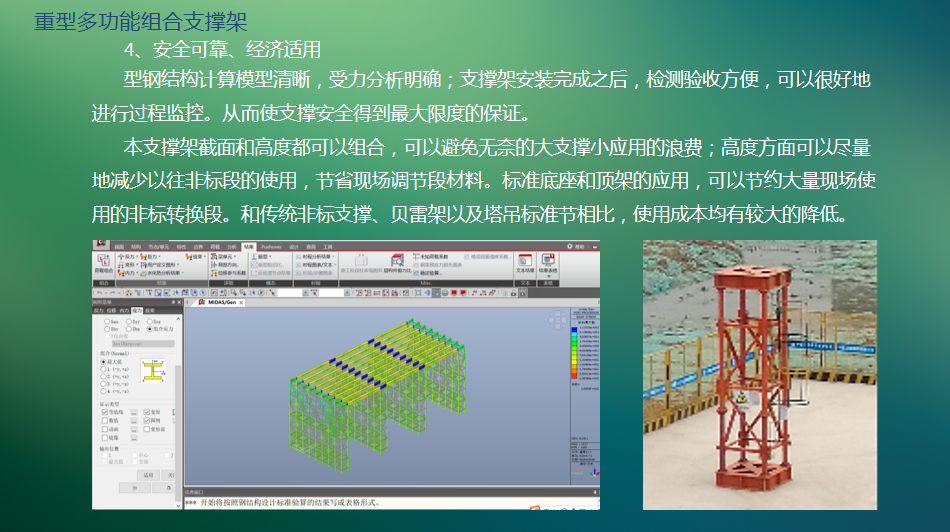Open the 视图 ribbon tab
This screenshot has height=532, width=950.
pyautogui.click(x=119, y=247)
